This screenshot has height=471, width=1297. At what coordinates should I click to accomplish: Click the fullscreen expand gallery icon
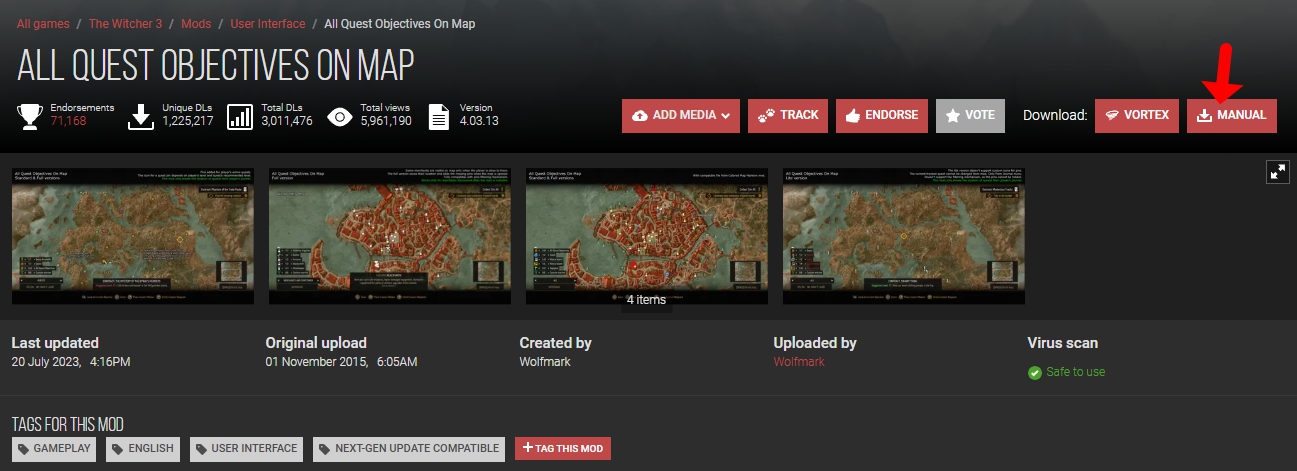pos(1278,171)
